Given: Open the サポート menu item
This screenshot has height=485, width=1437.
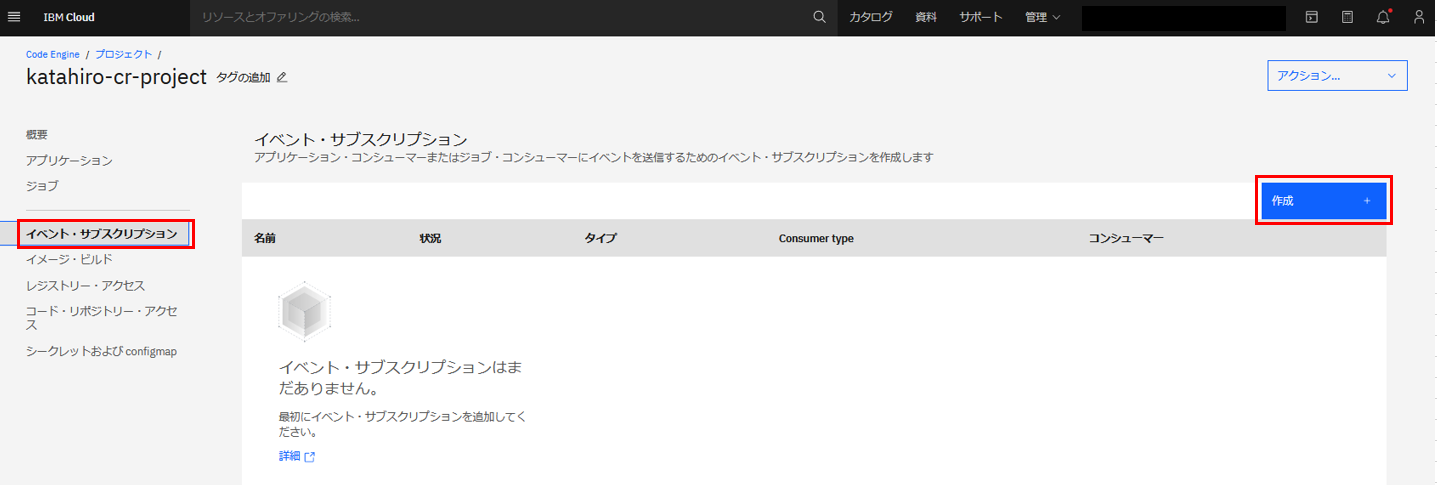Looking at the screenshot, I should (981, 17).
